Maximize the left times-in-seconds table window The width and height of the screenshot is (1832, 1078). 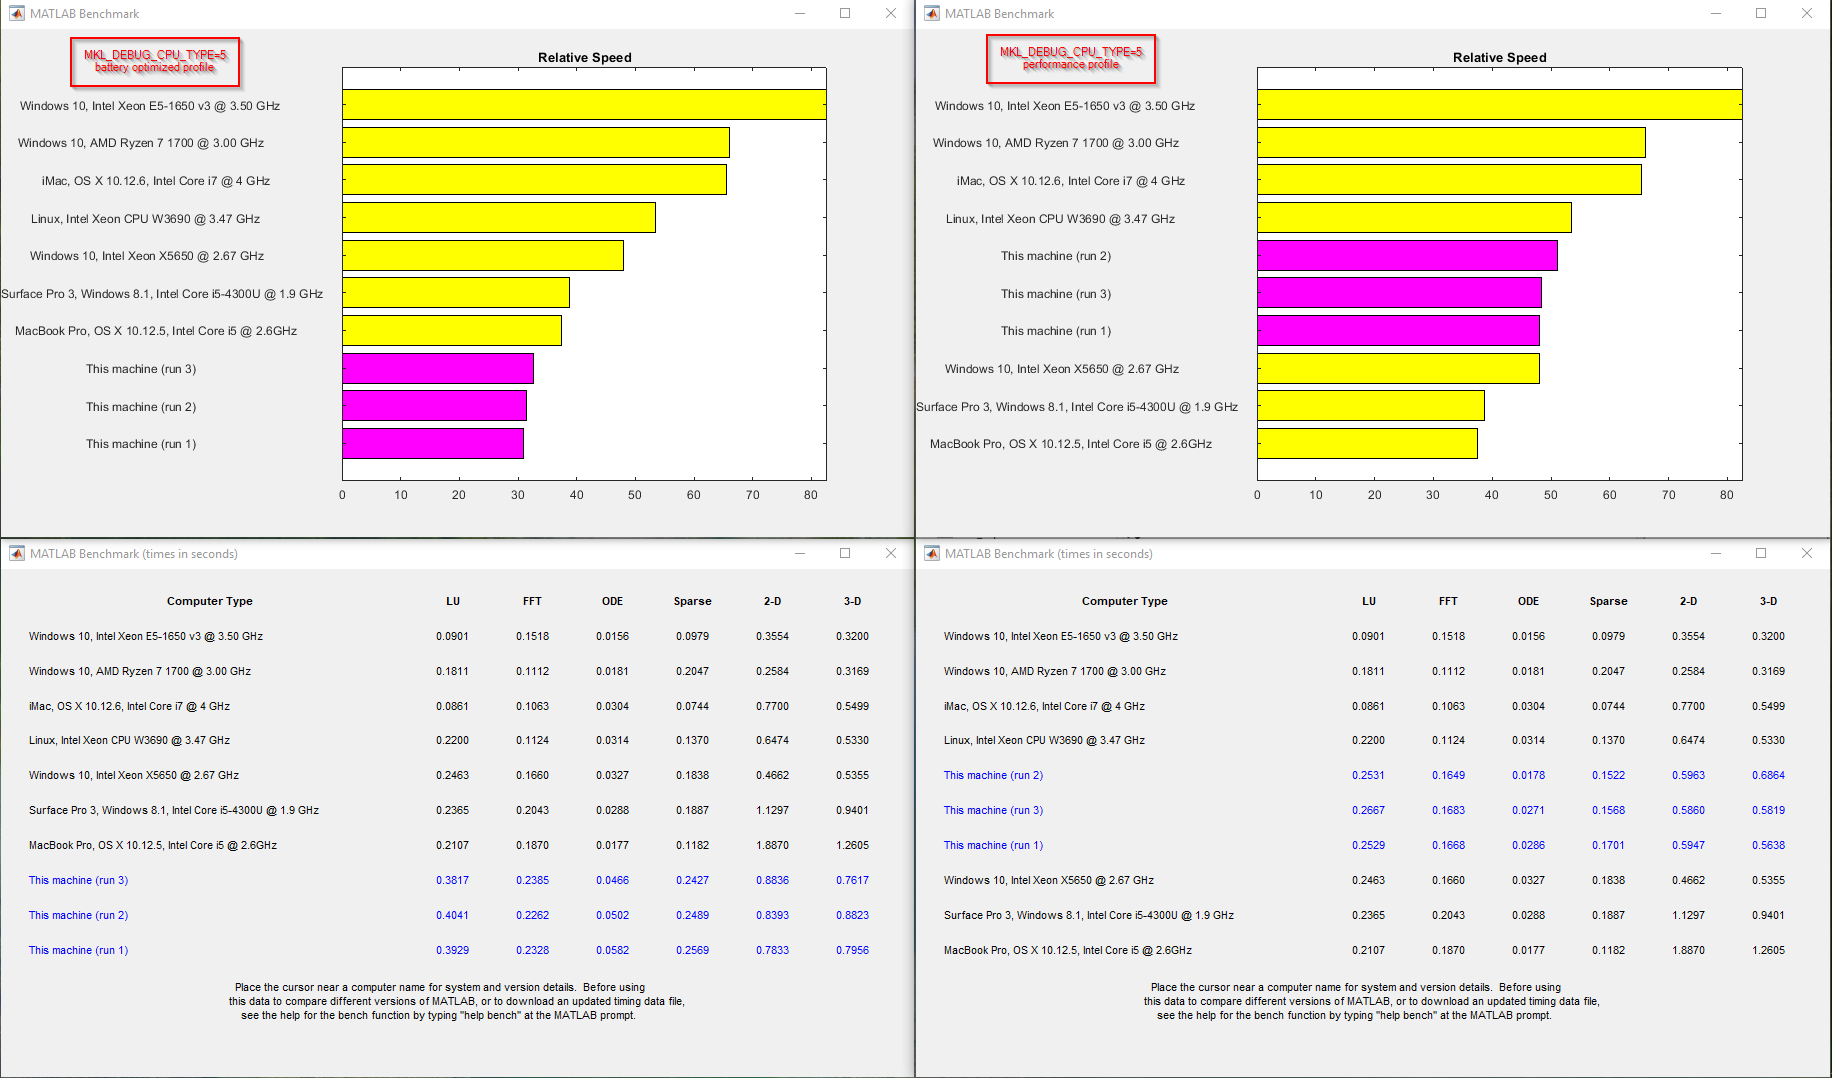pyautogui.click(x=845, y=554)
